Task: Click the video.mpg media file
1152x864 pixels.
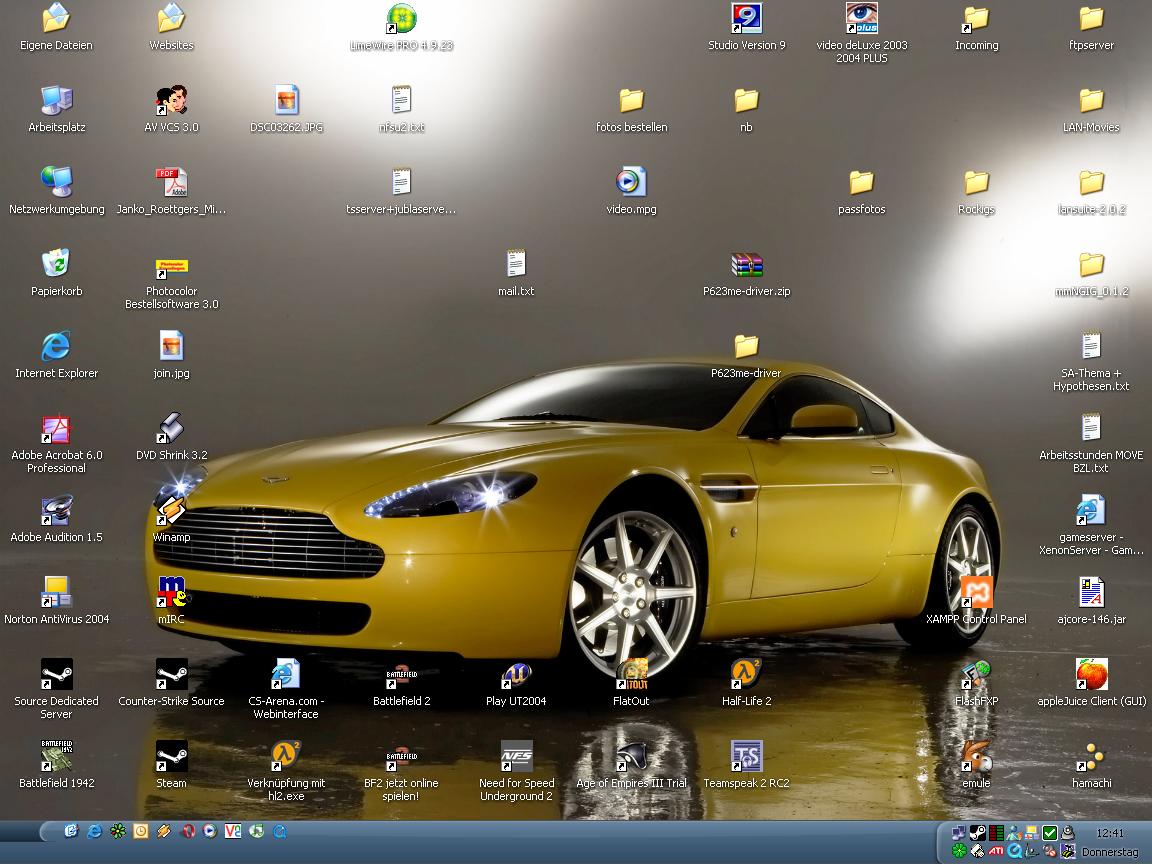Action: pos(631,182)
